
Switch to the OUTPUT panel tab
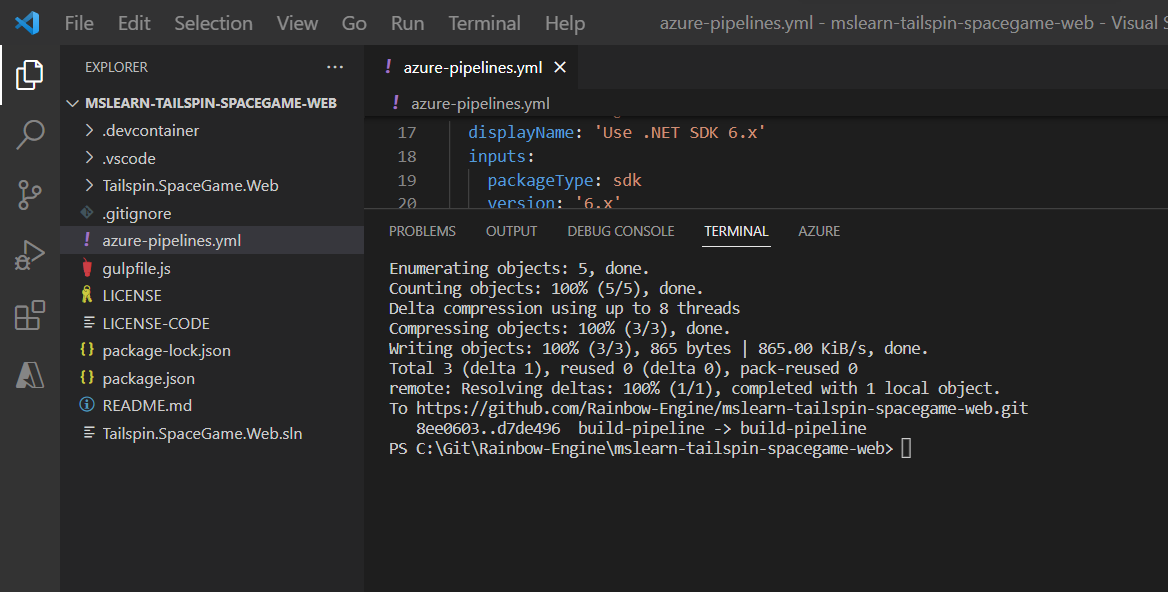coord(511,232)
